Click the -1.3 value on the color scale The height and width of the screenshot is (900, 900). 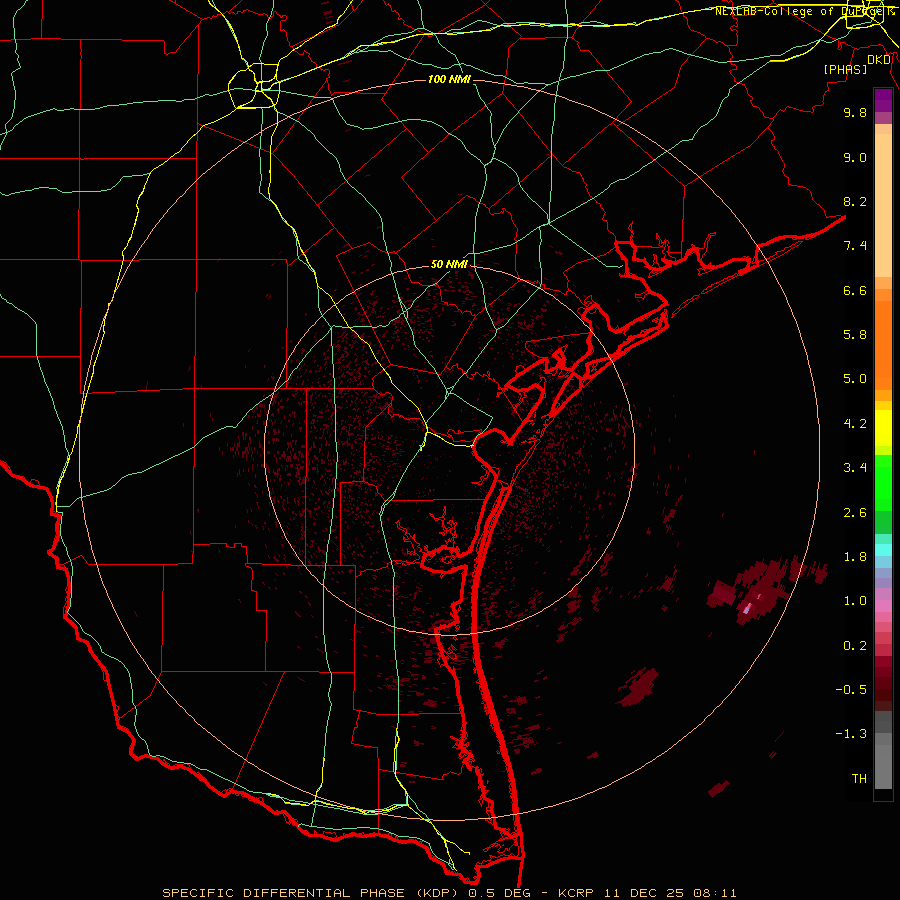coord(851,734)
